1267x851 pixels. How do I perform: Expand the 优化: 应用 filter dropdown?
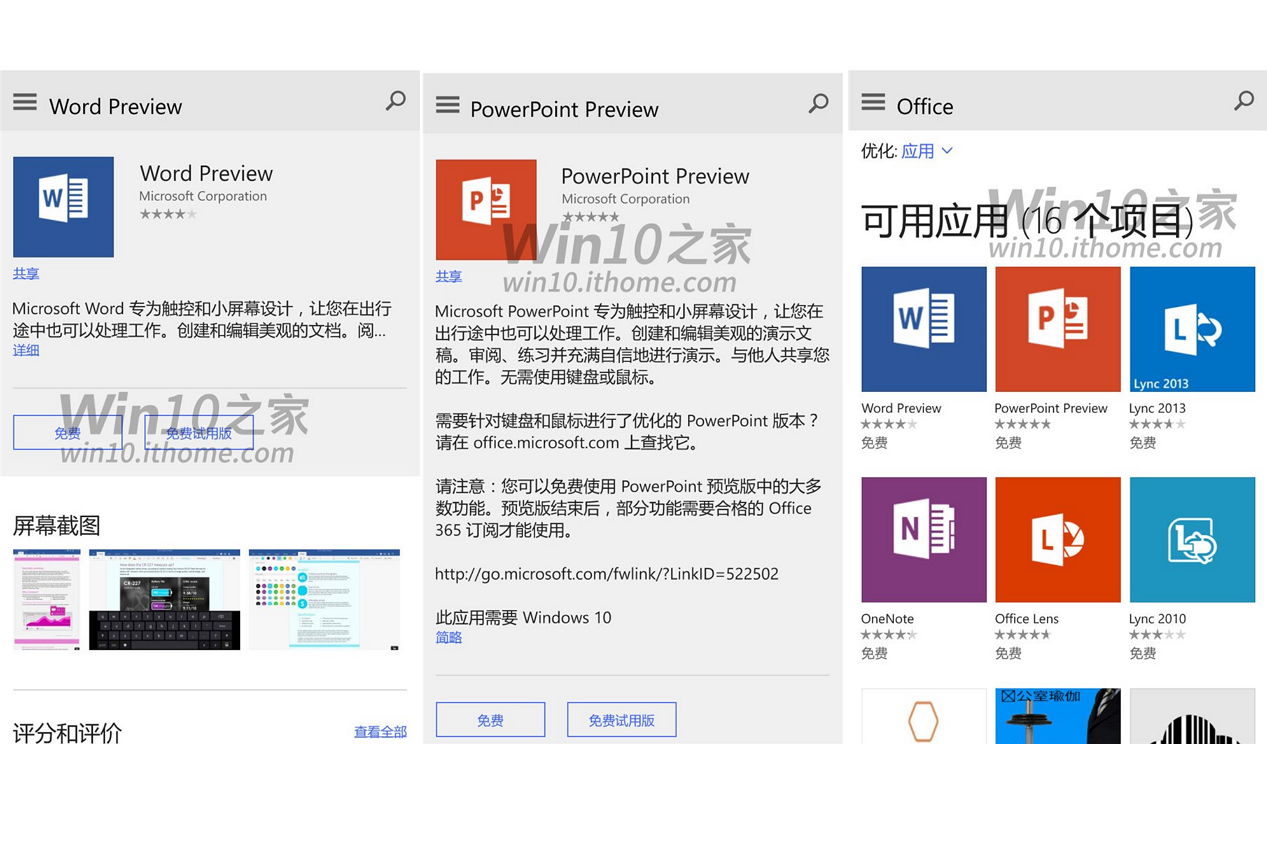click(x=927, y=151)
